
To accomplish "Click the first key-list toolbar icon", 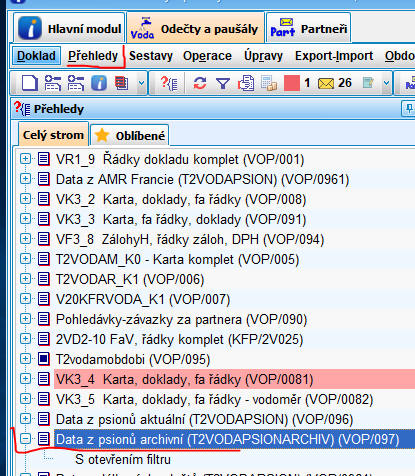I will pyautogui.click(x=53, y=83).
